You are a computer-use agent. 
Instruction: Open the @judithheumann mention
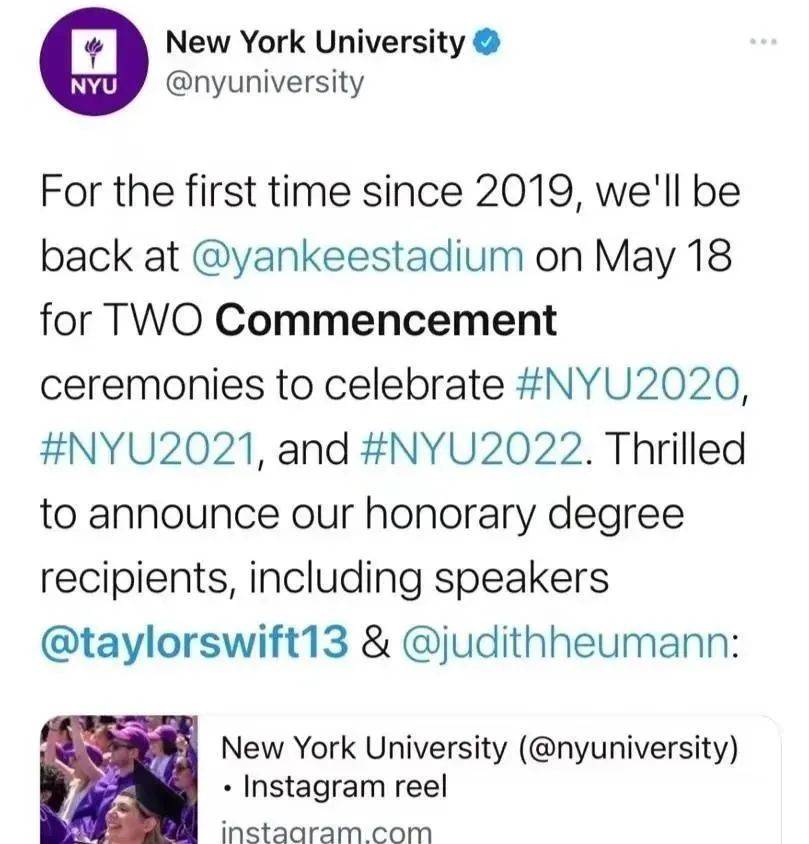pos(566,642)
